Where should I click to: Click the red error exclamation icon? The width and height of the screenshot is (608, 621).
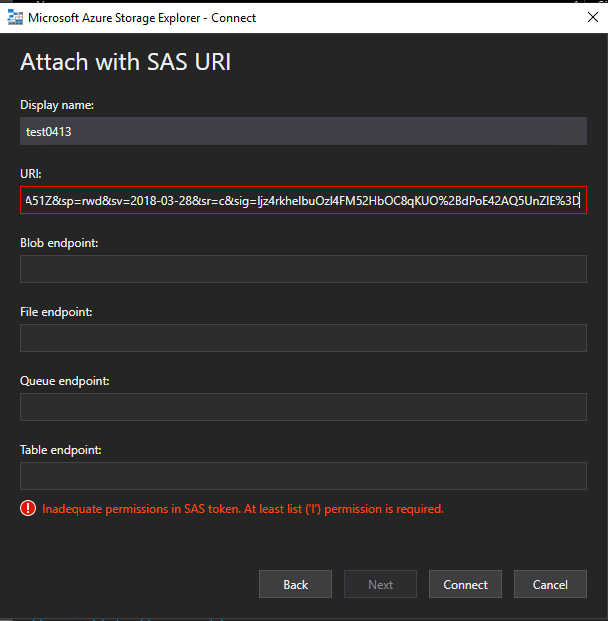point(28,508)
